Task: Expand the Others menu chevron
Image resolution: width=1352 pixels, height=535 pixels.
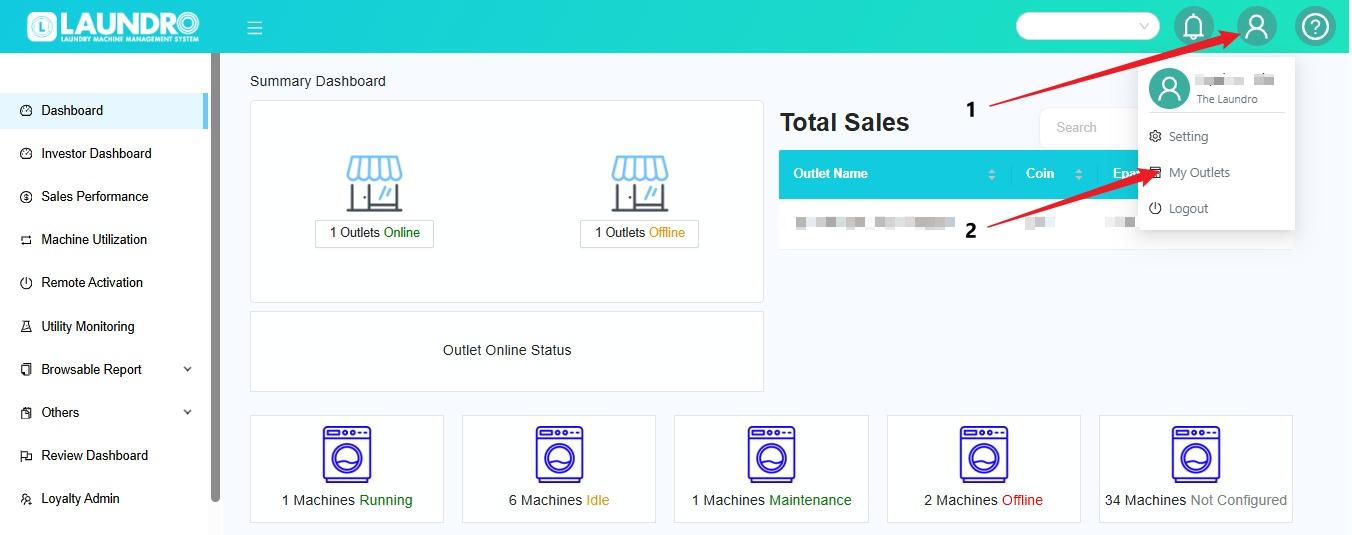Action: [x=187, y=412]
